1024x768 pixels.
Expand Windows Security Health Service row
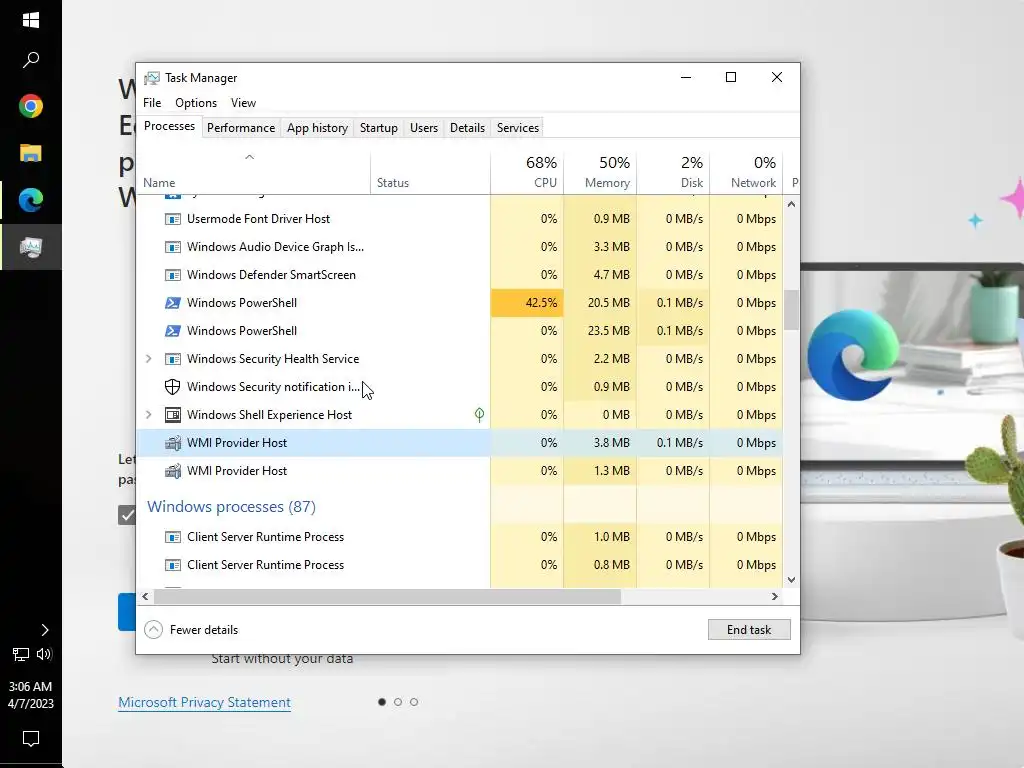149,359
